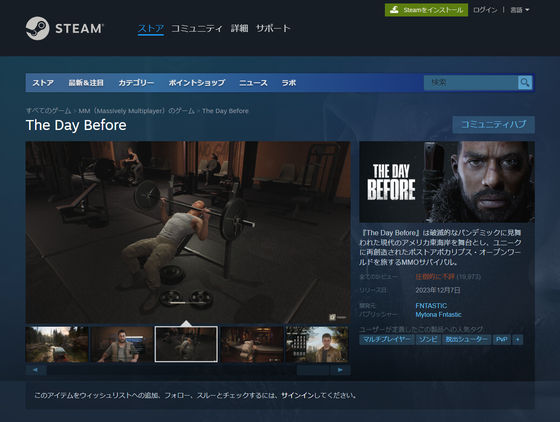
Task: Click left arrow of screenshot strip
Action: [x=36, y=370]
